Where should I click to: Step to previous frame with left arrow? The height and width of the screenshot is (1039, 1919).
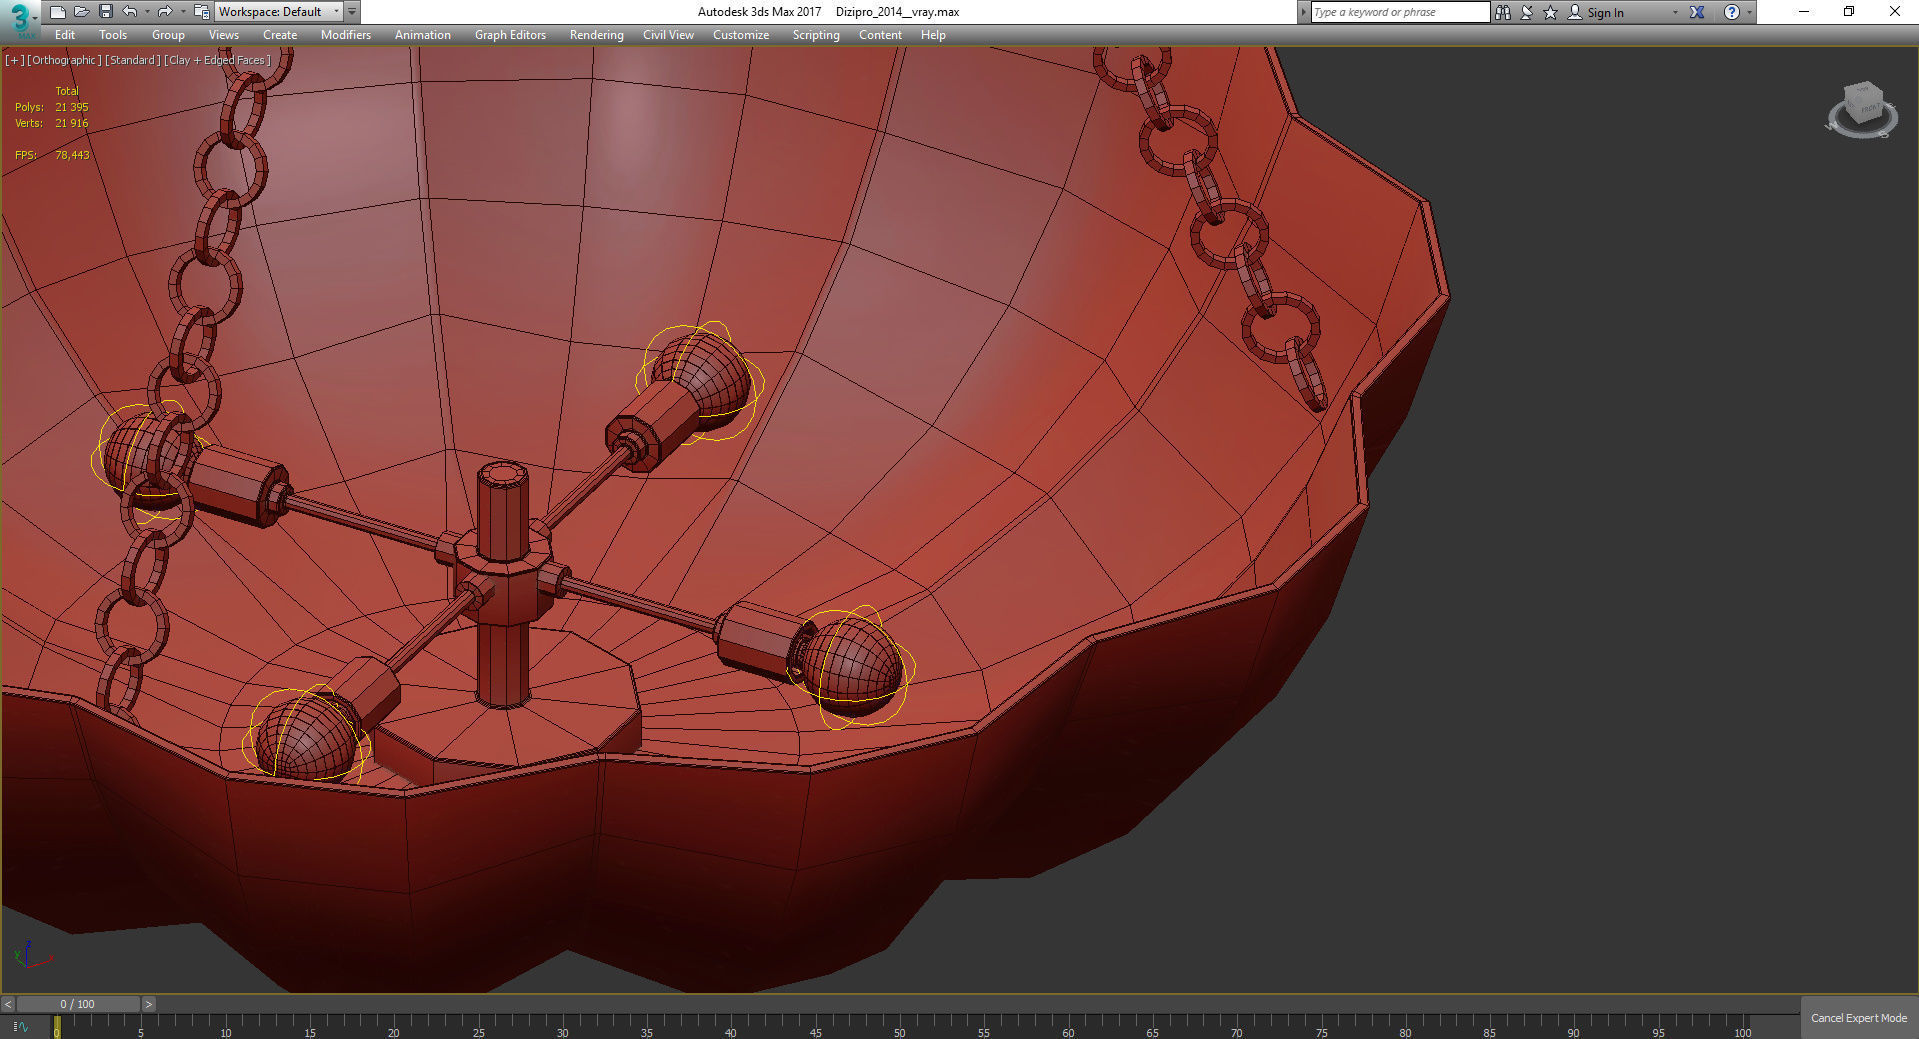[x=8, y=1004]
